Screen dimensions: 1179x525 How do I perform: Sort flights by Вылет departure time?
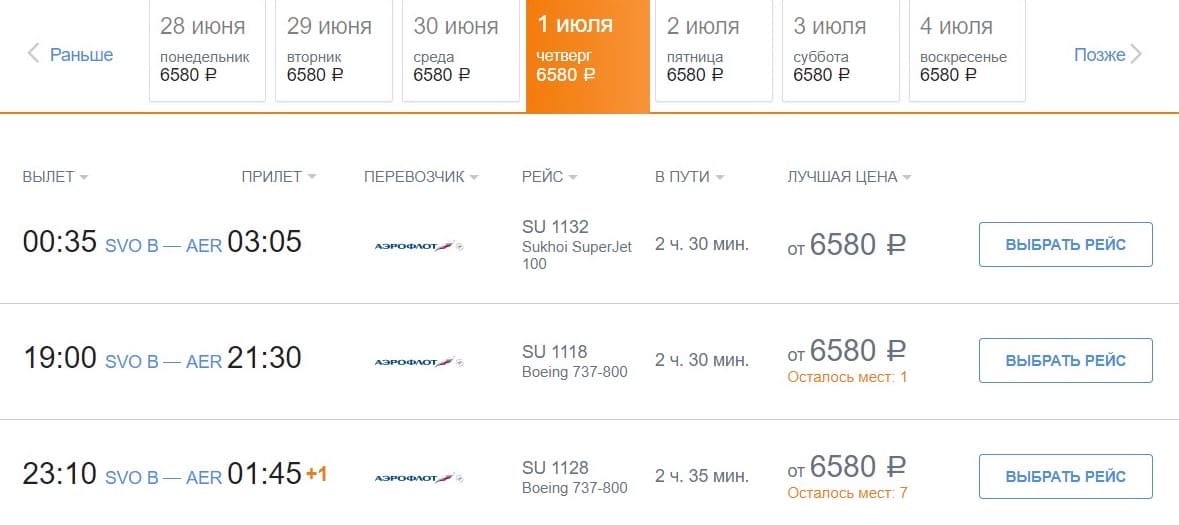pos(55,177)
